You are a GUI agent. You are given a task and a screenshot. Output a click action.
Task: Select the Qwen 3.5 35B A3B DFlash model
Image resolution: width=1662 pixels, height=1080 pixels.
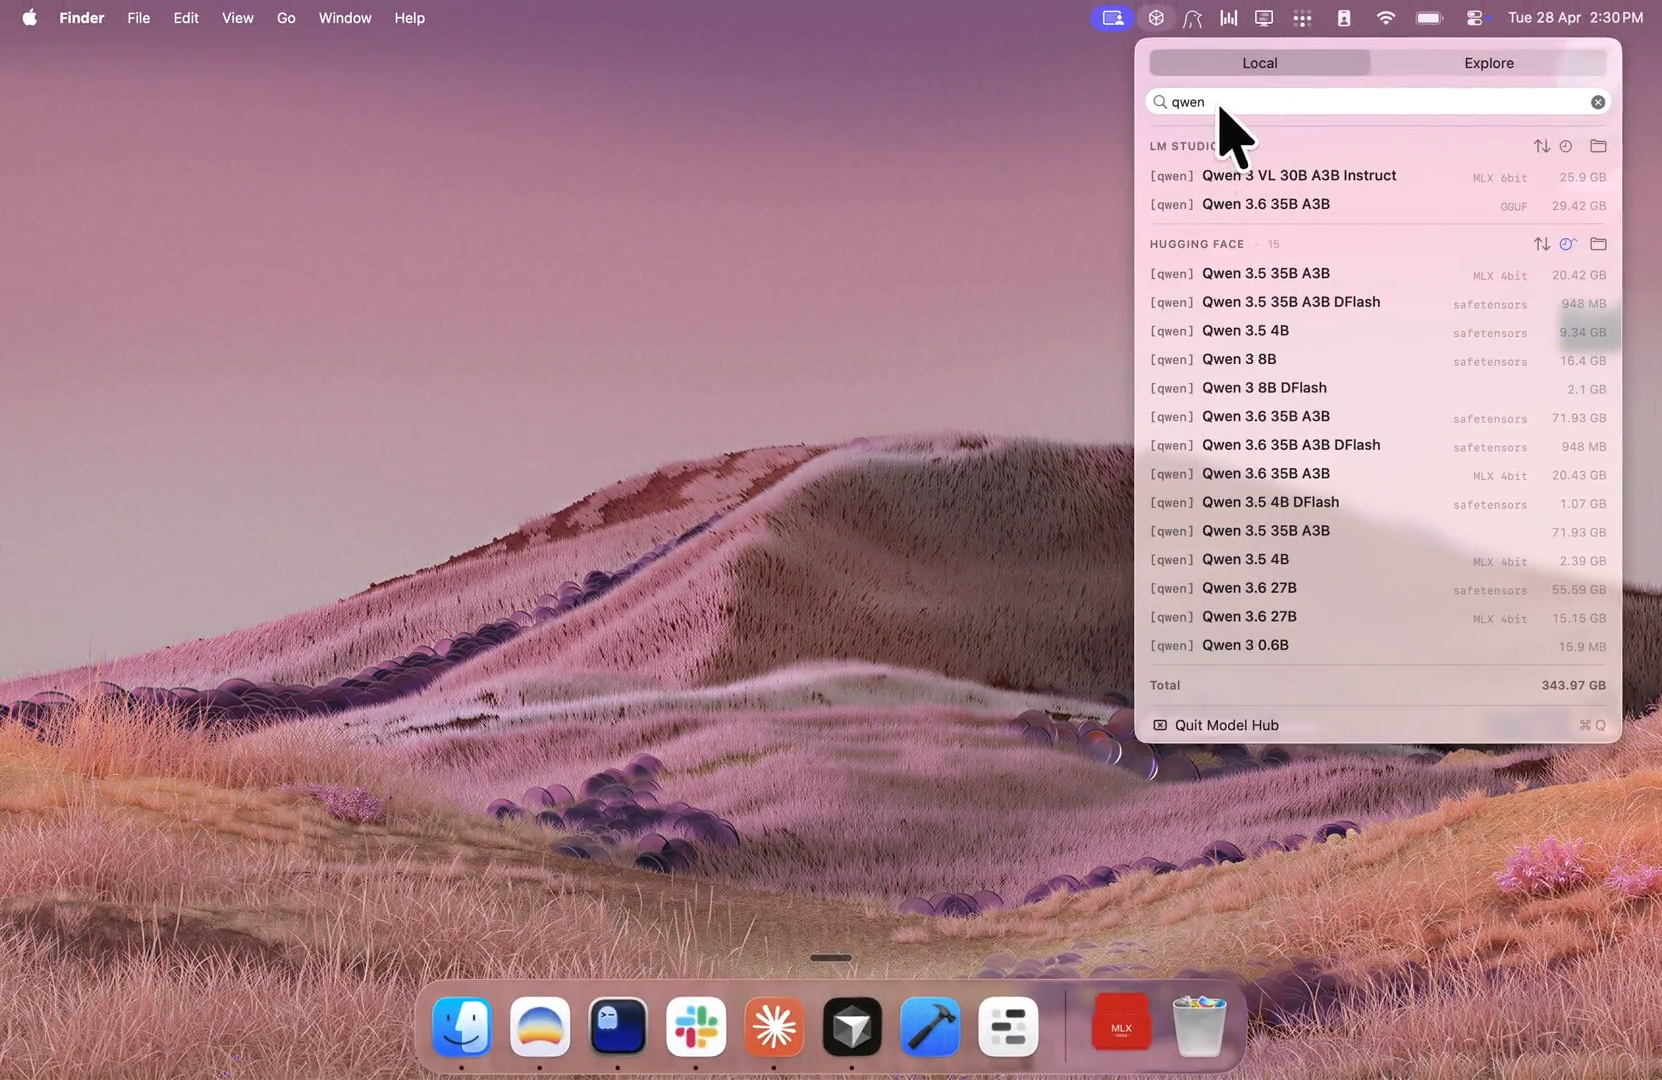(x=1290, y=302)
